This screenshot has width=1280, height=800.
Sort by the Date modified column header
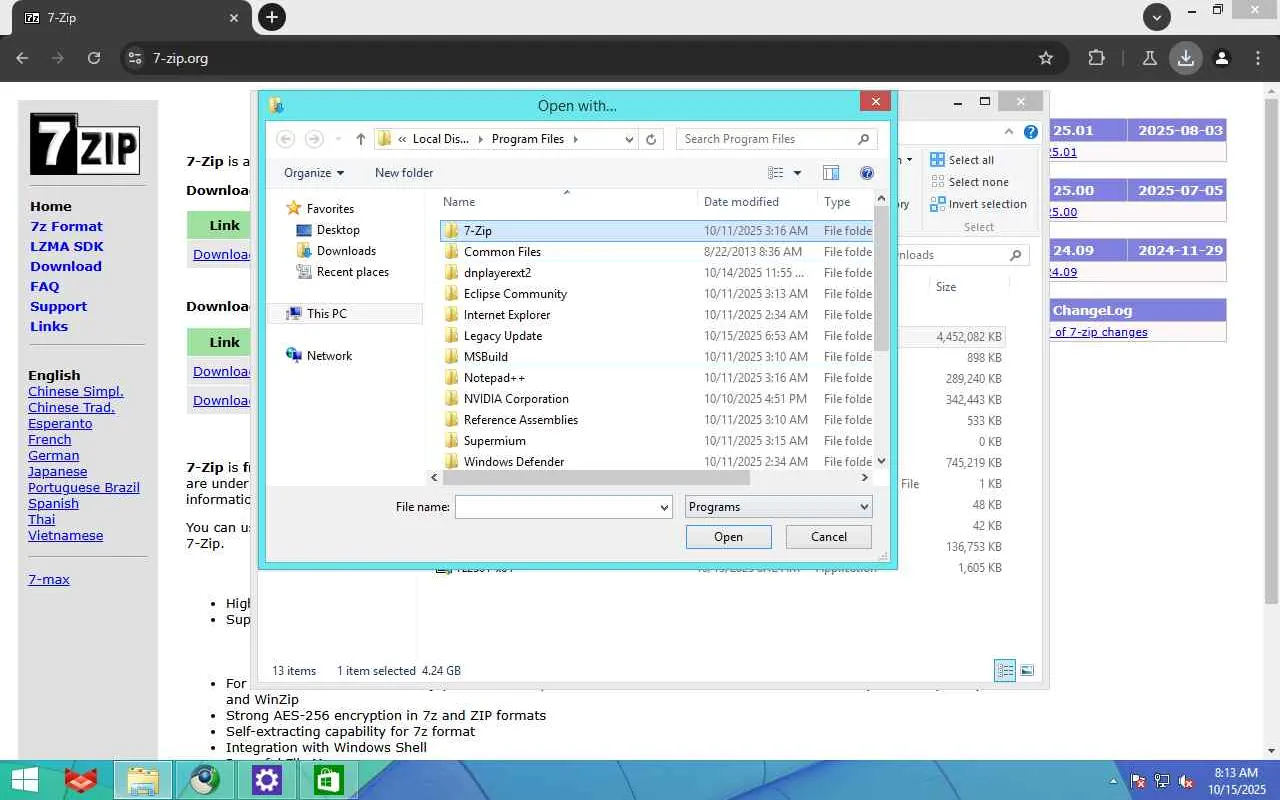pyautogui.click(x=741, y=202)
